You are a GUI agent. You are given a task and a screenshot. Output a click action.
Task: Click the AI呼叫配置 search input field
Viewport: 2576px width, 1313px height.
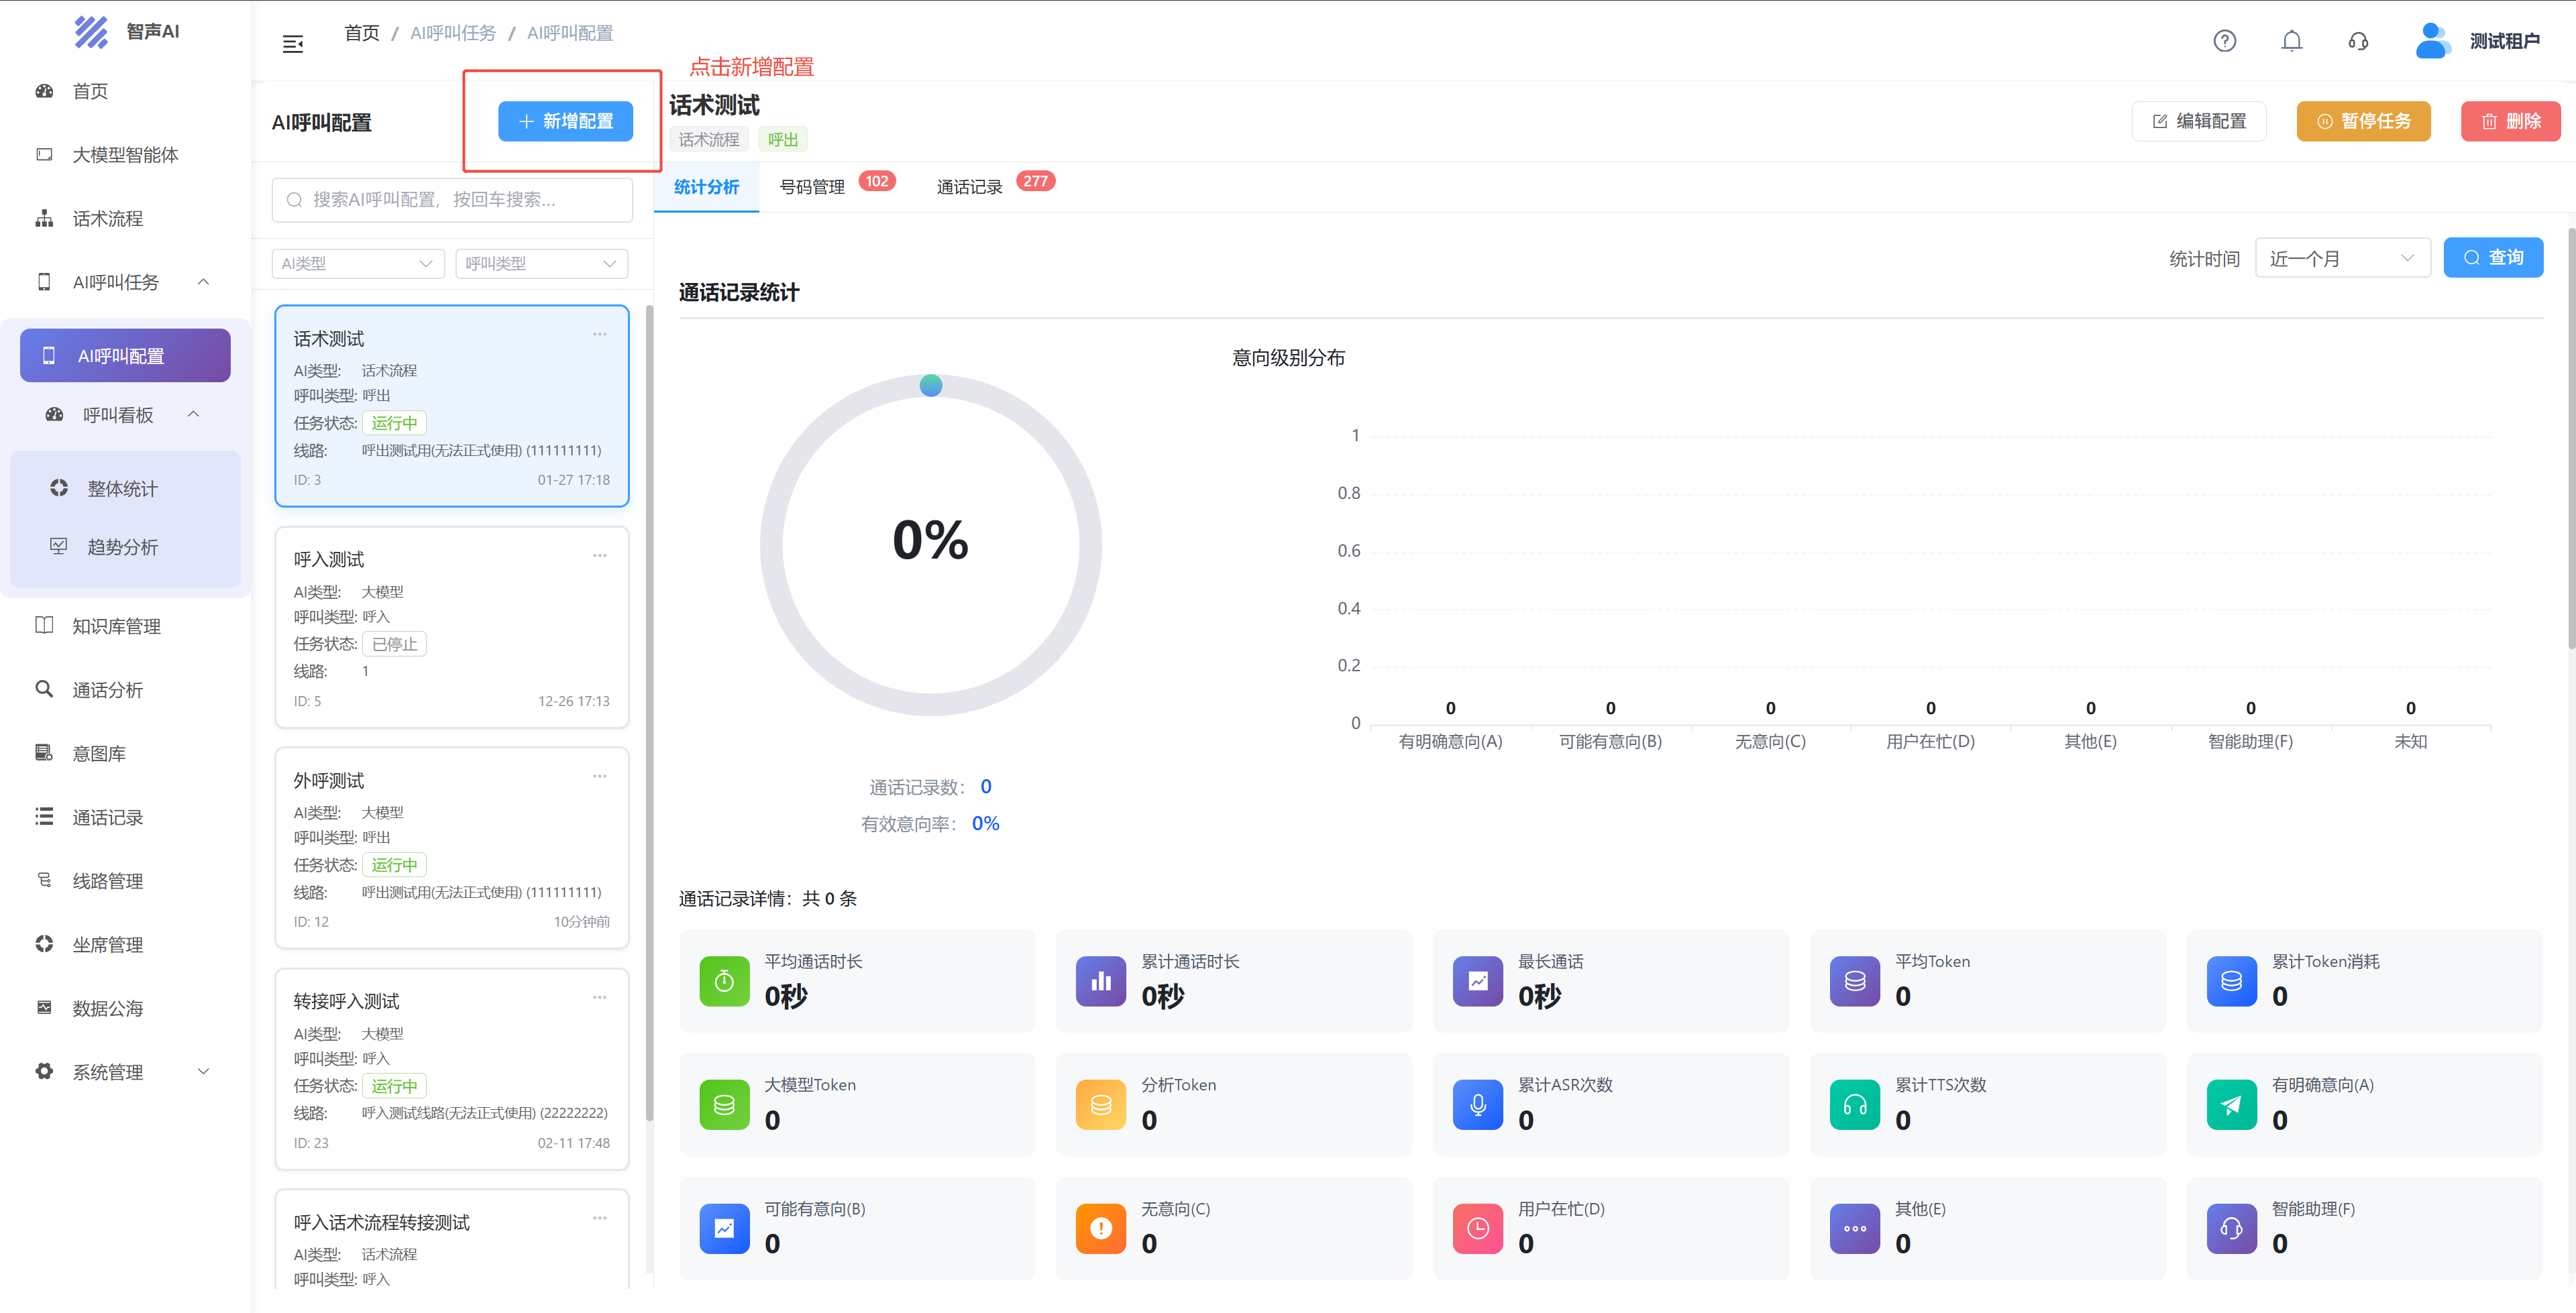(x=452, y=200)
